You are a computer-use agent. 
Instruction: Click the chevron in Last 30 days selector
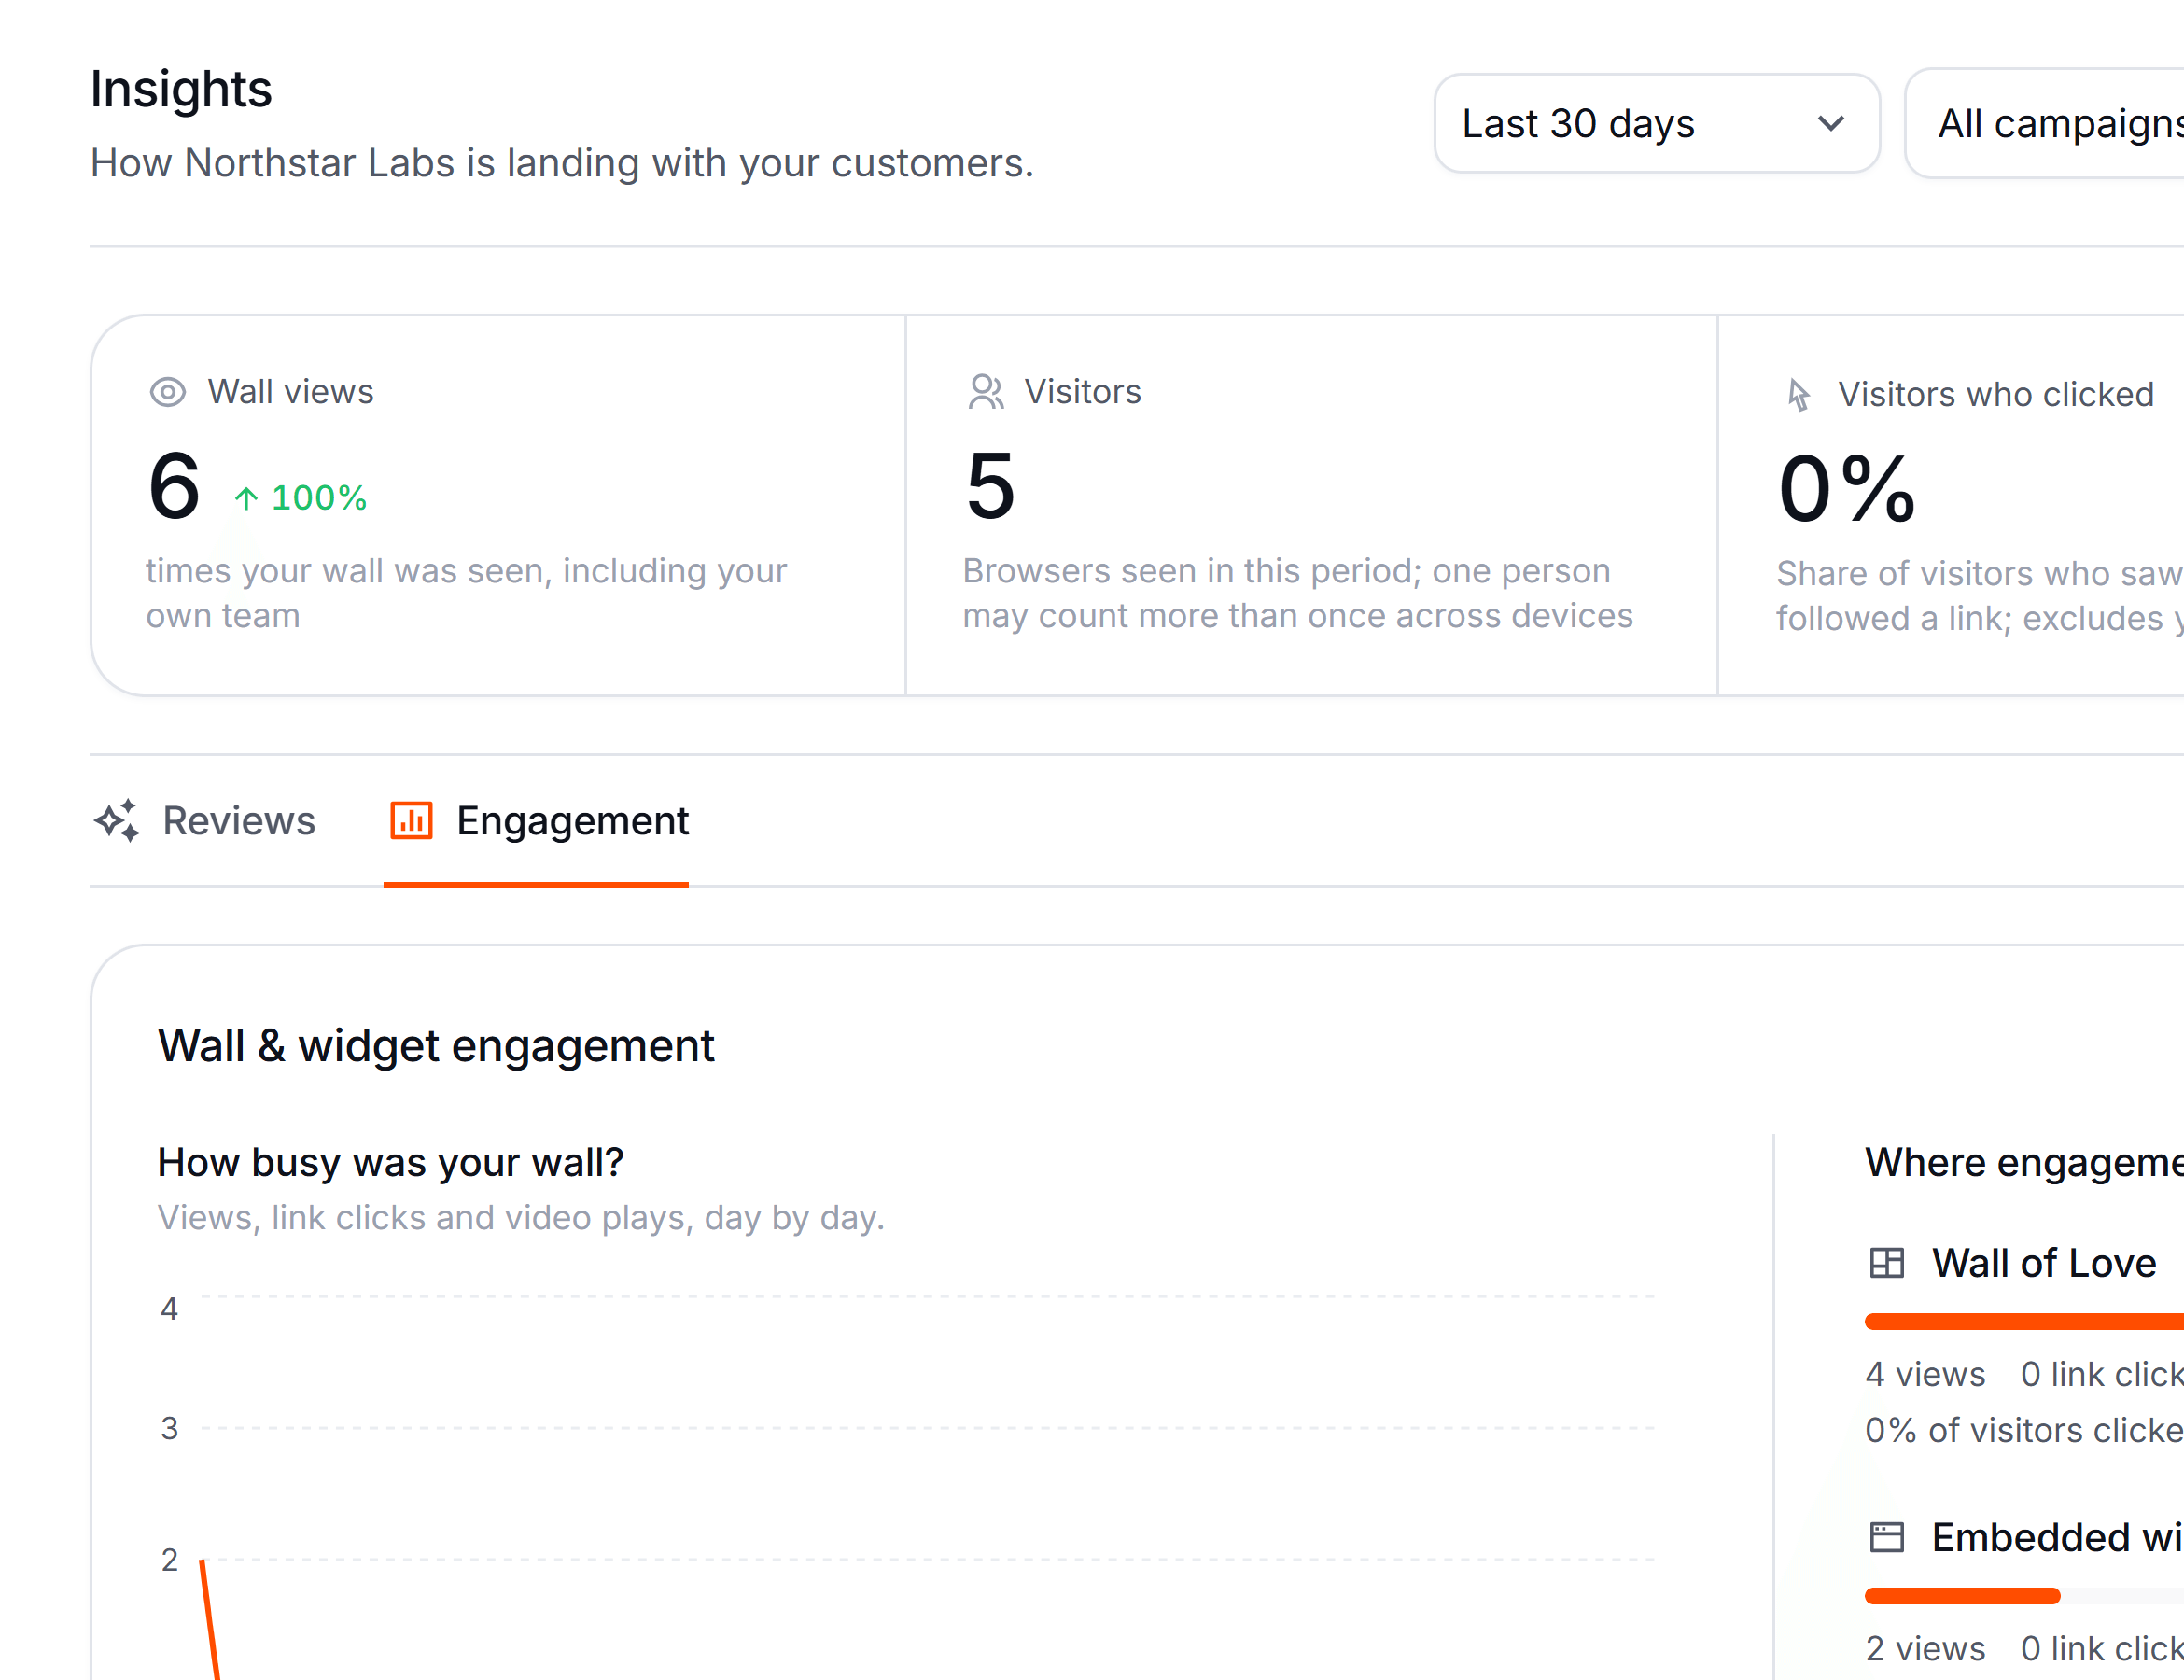(1830, 124)
